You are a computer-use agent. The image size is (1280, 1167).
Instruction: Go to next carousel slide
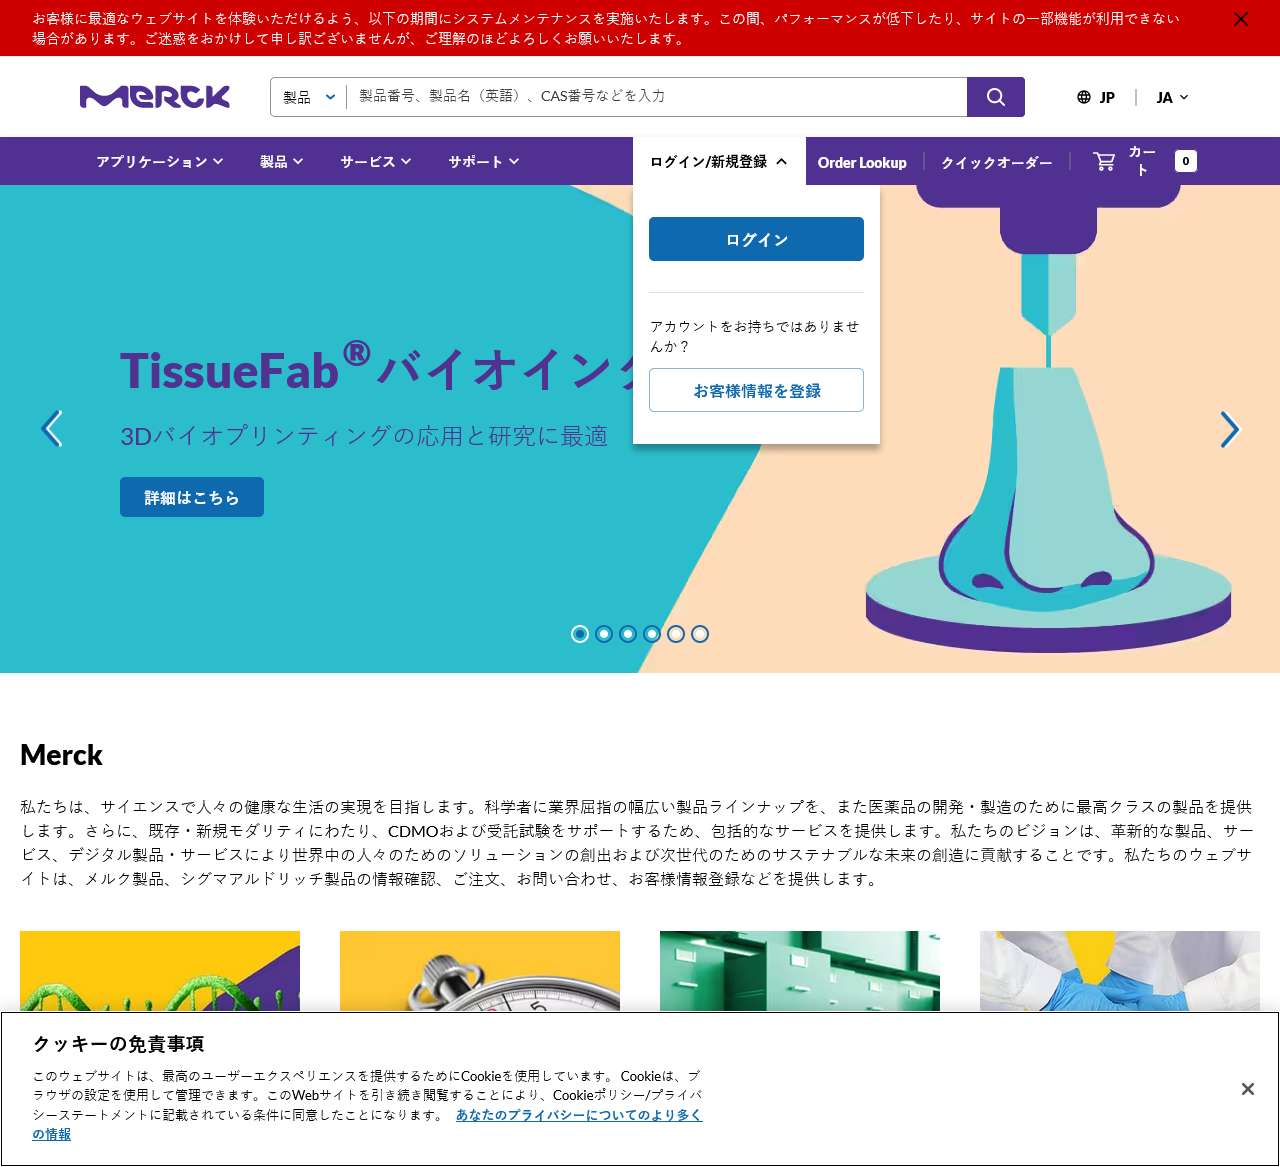(x=1230, y=429)
